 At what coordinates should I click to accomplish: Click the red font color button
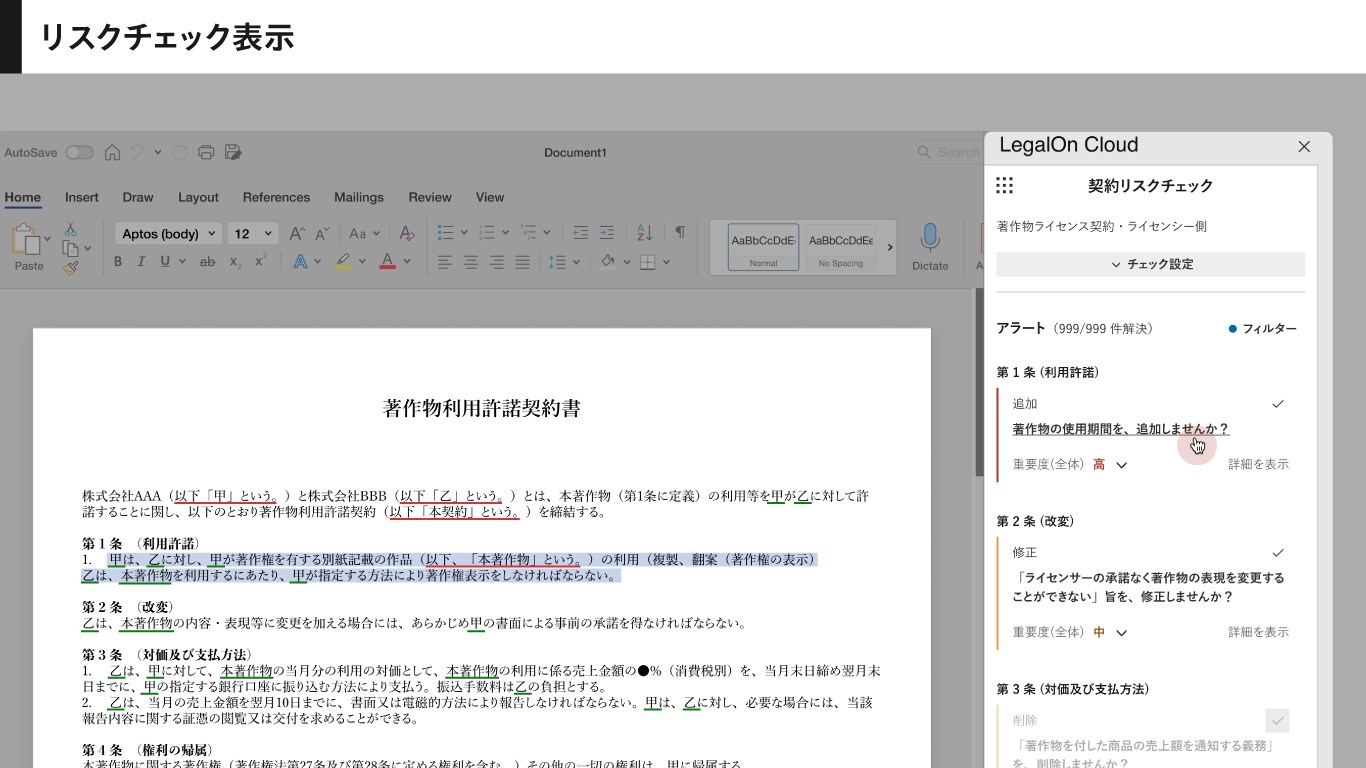[x=388, y=262]
